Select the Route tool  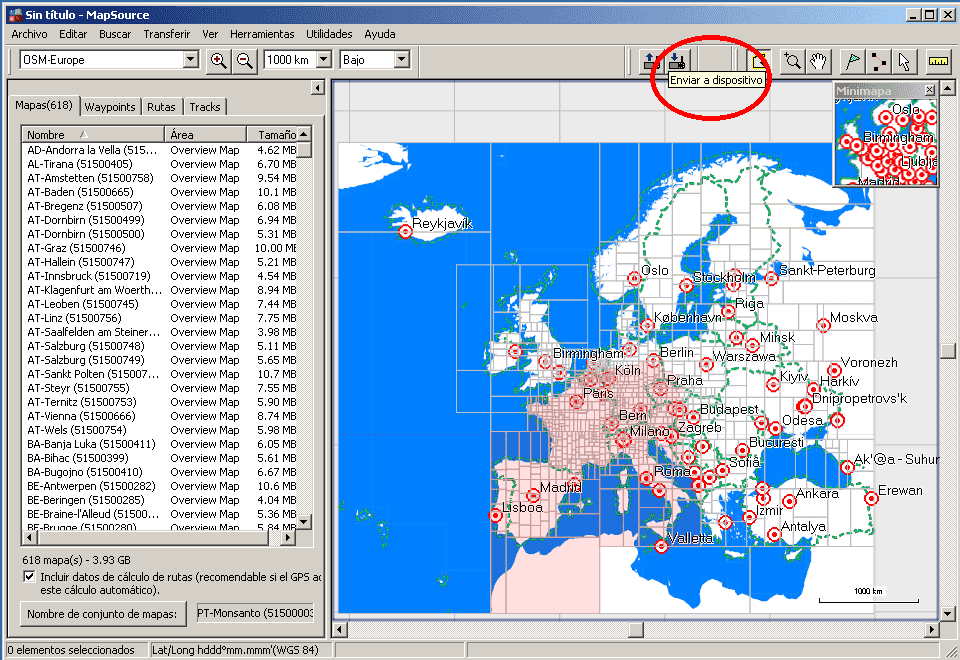pos(878,61)
